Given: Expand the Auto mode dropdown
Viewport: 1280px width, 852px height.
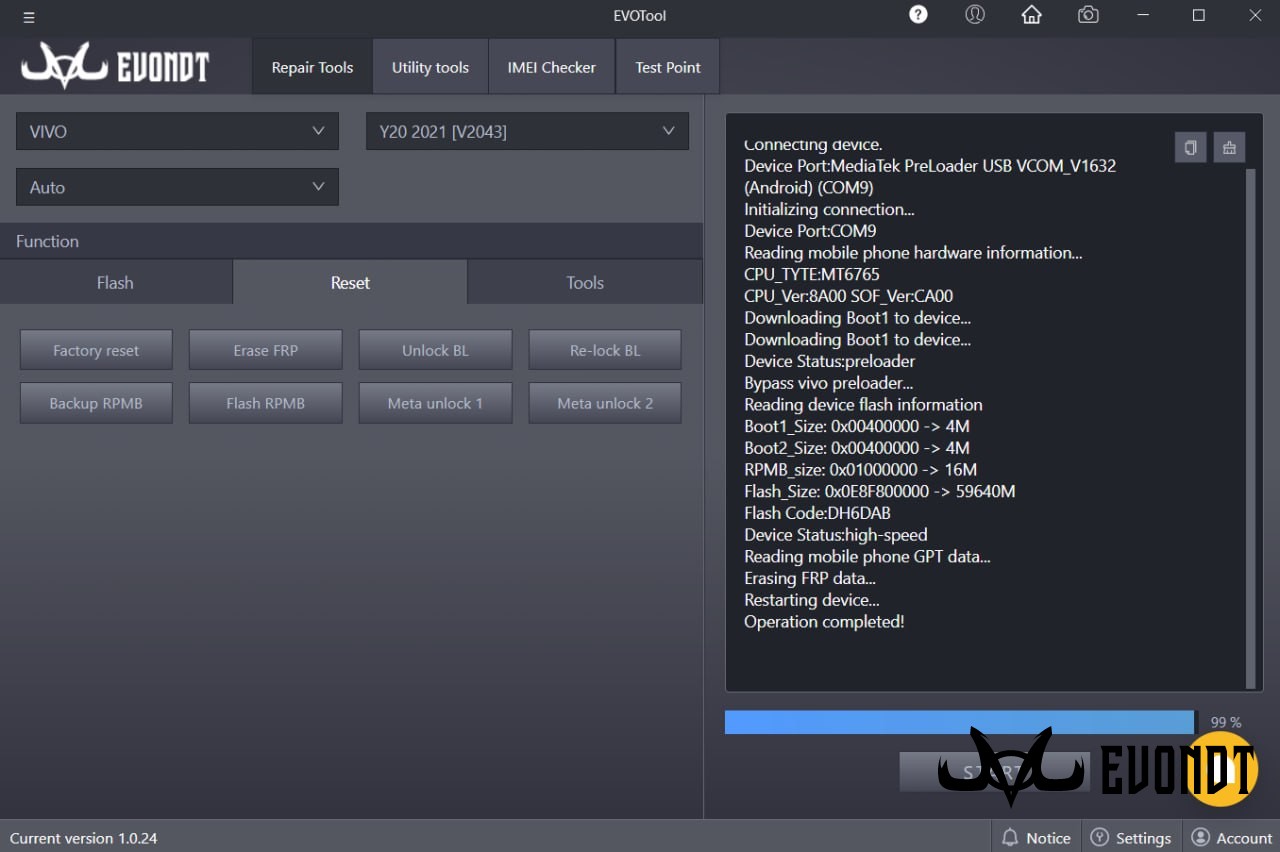Looking at the screenshot, I should 177,187.
